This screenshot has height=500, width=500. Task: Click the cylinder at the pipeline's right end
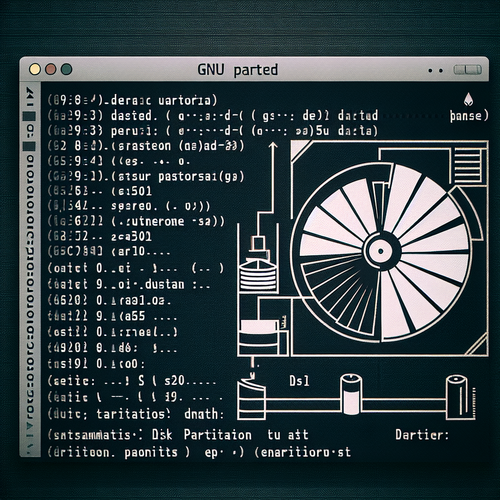[458, 396]
